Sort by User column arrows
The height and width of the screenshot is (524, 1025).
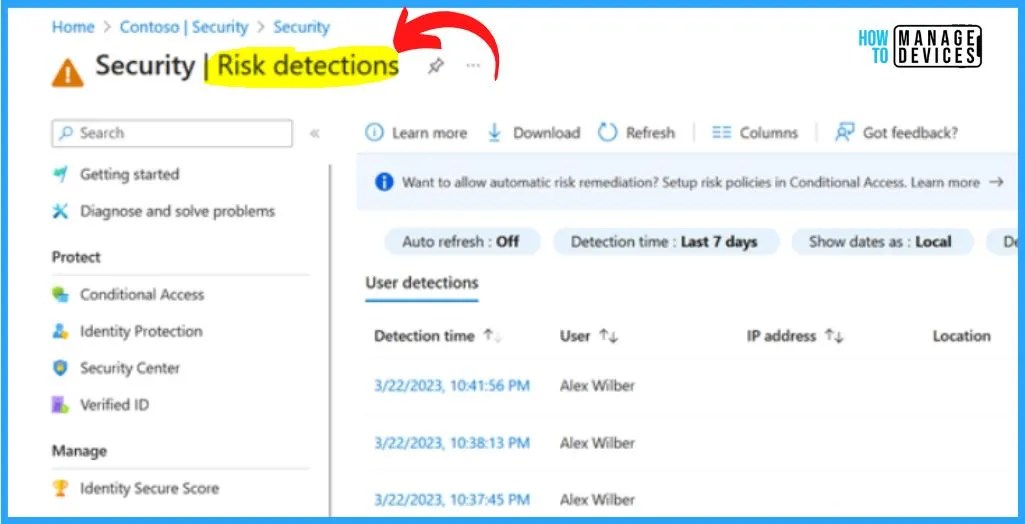pos(609,336)
